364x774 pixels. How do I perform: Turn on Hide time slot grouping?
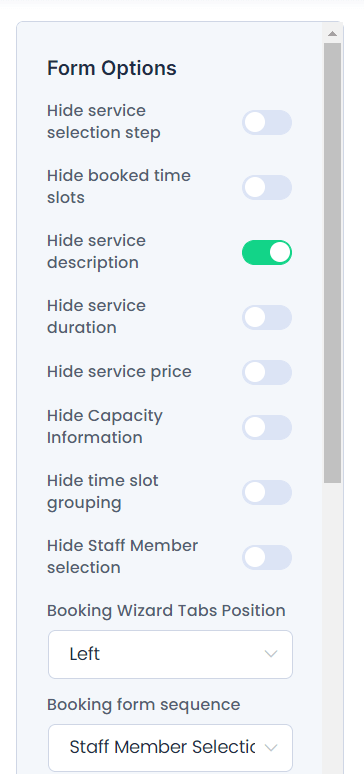(x=267, y=493)
